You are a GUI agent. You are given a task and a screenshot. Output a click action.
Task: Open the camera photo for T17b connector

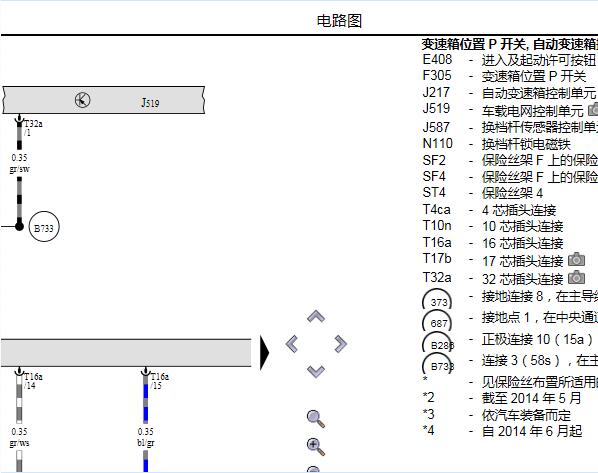tap(576, 259)
